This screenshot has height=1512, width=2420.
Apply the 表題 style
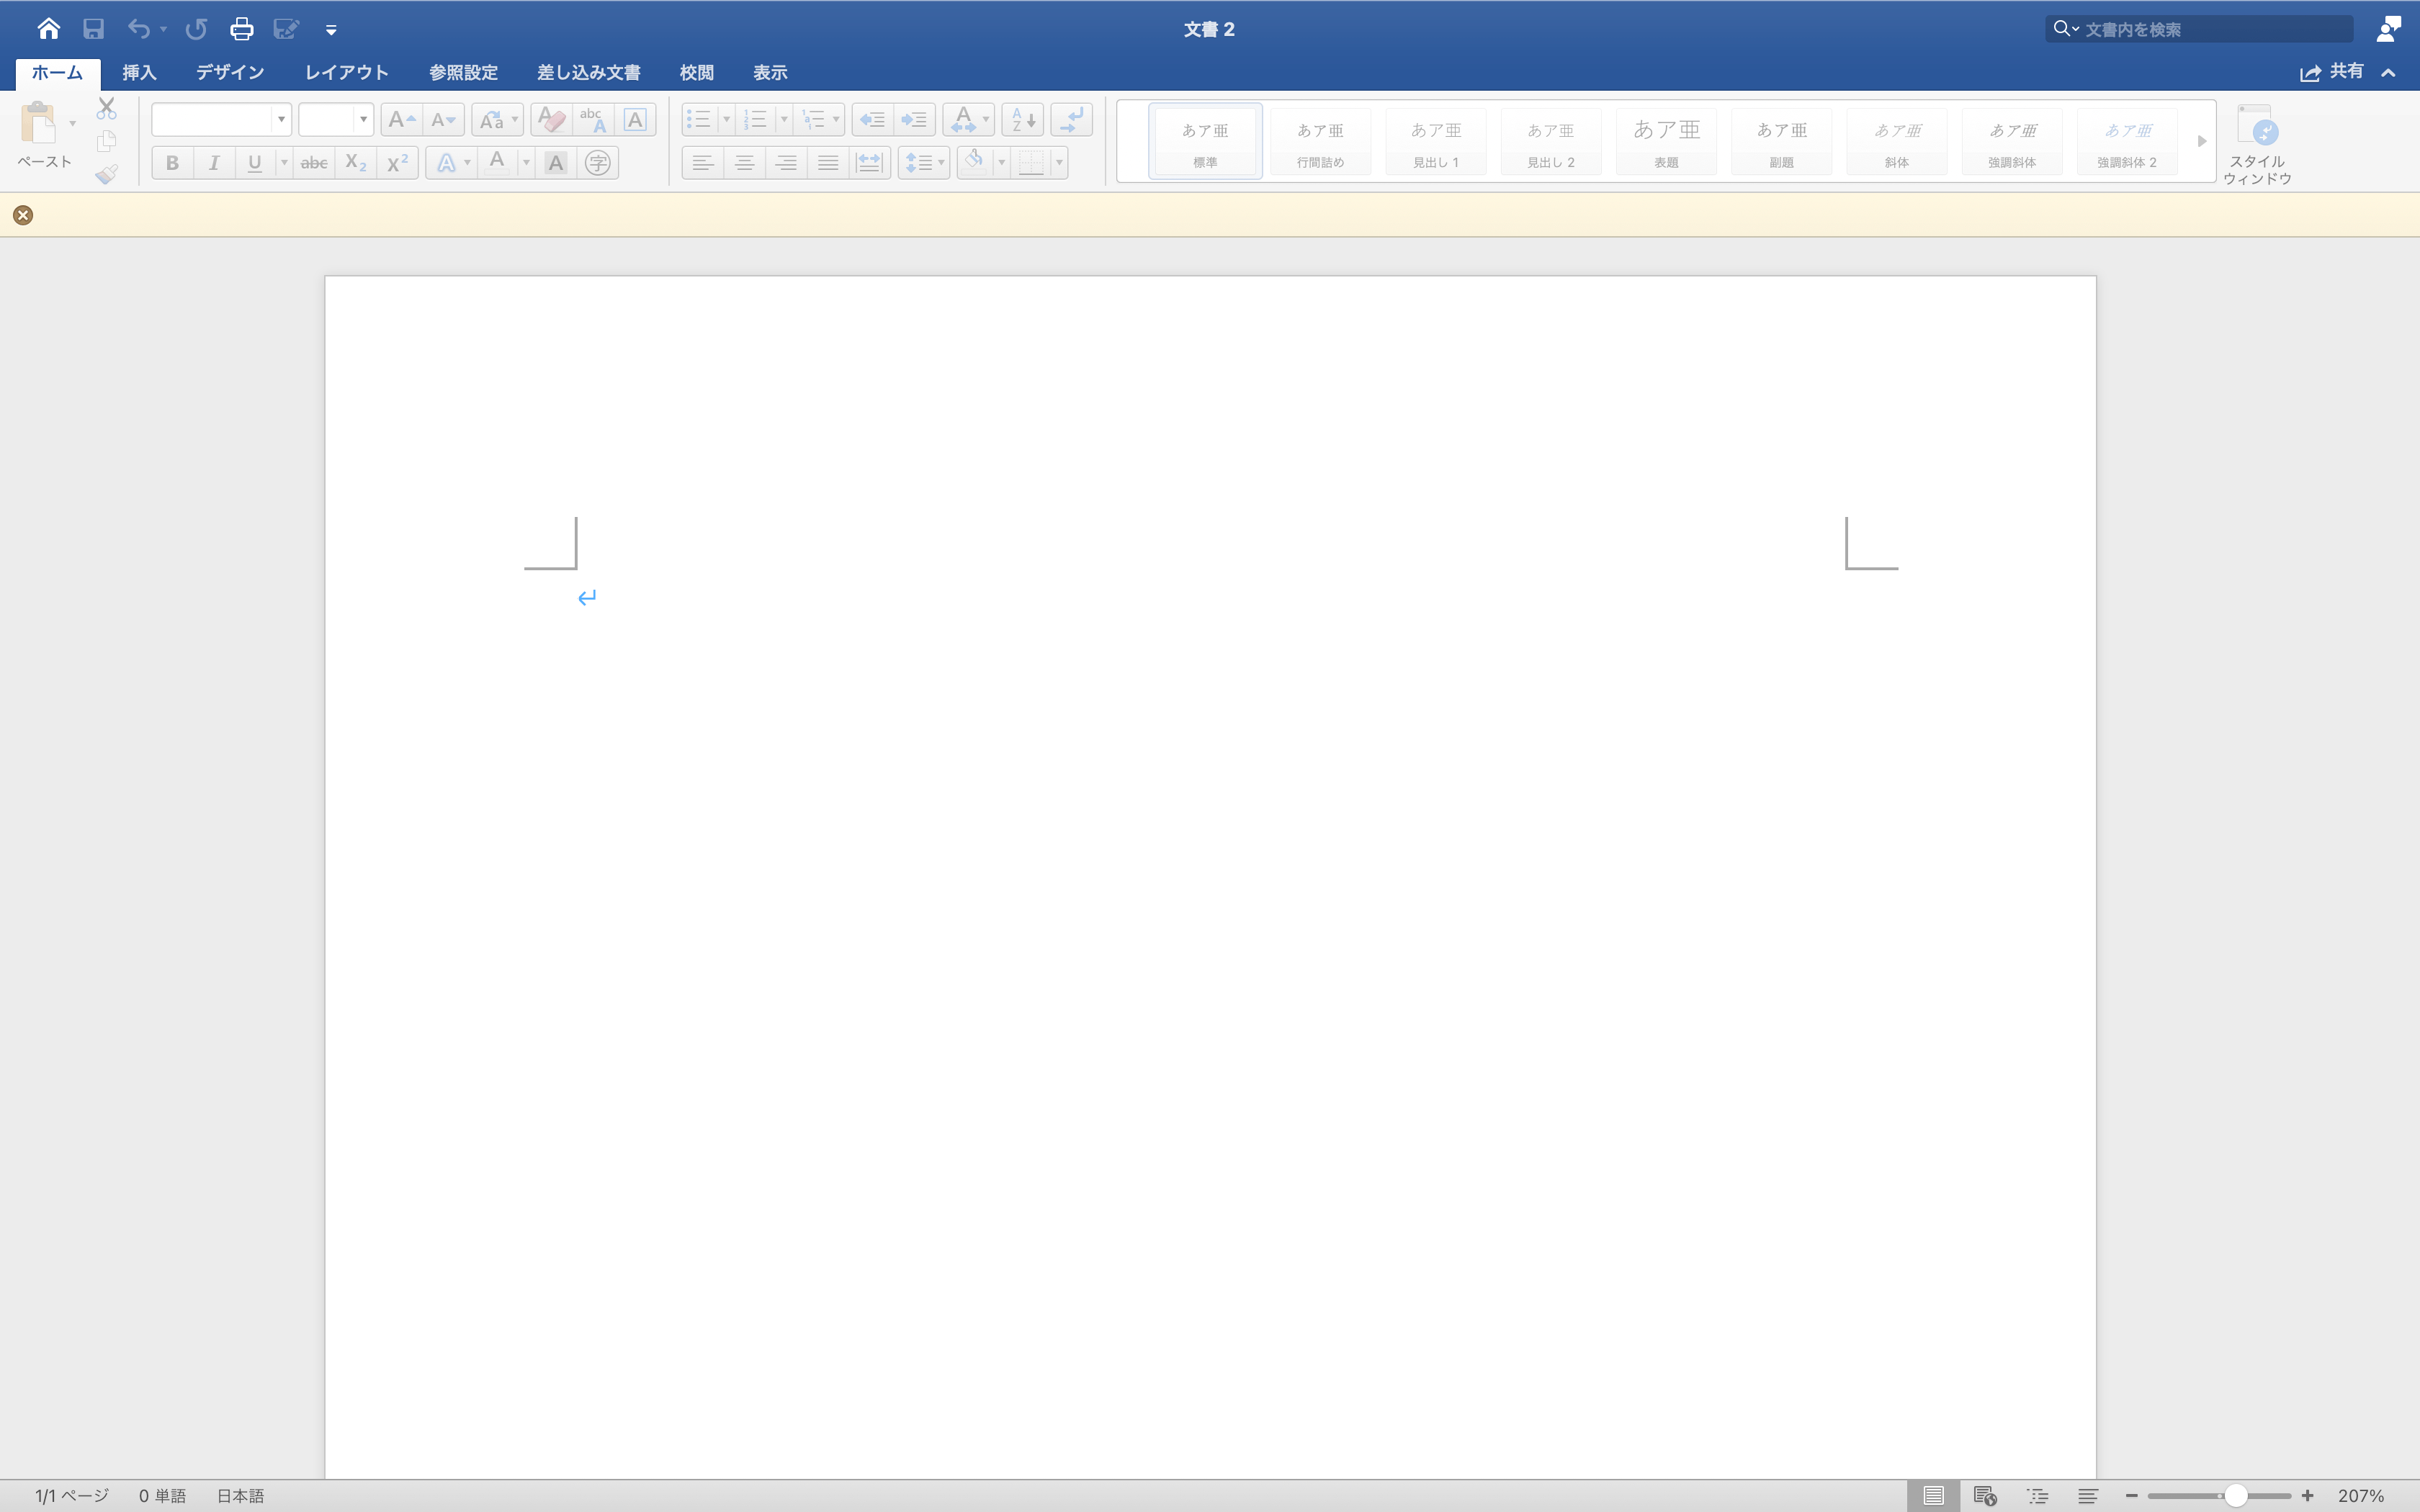point(1666,142)
